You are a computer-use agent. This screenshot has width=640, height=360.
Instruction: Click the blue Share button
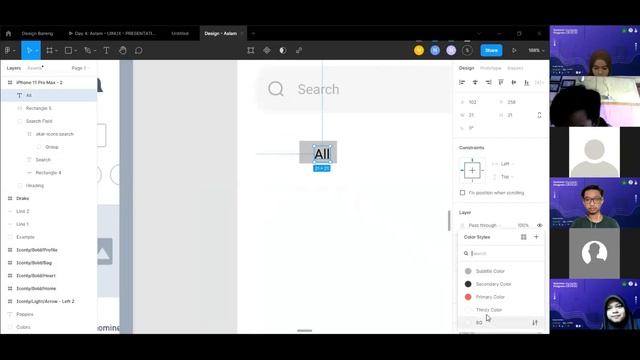[x=491, y=50]
